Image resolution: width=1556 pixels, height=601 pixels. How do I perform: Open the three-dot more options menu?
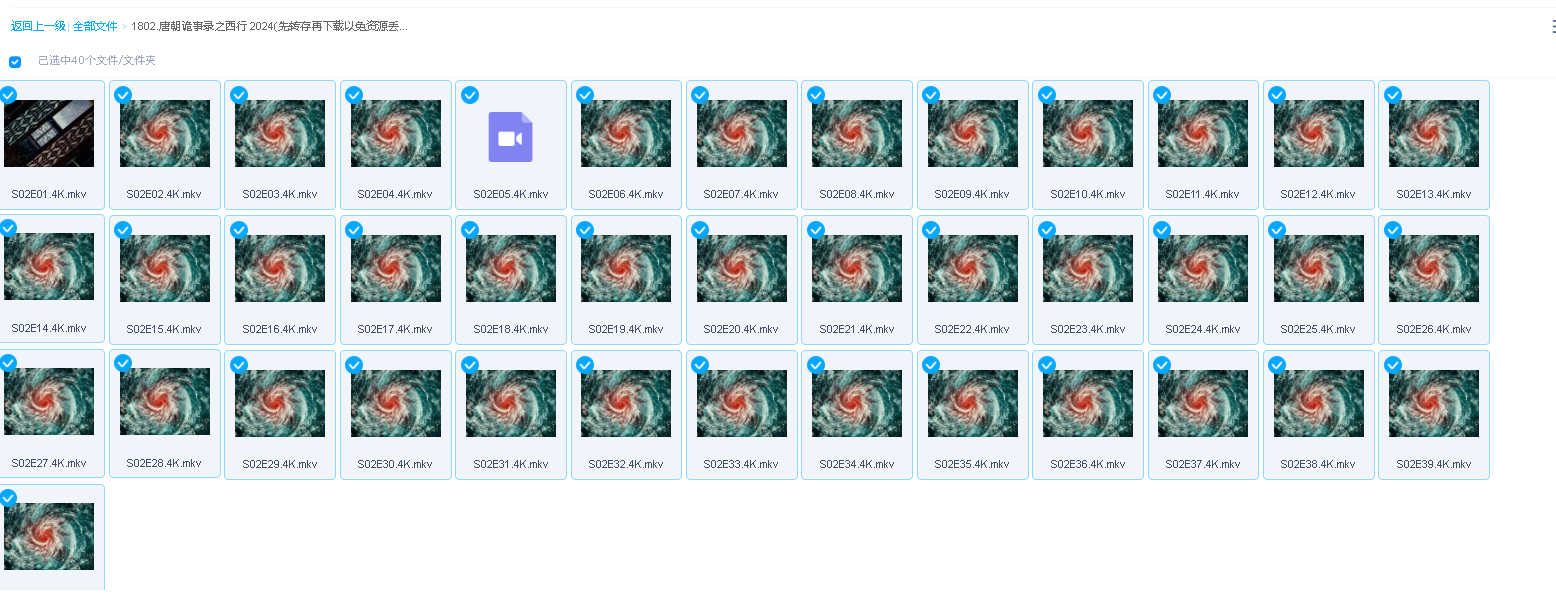tap(1553, 26)
